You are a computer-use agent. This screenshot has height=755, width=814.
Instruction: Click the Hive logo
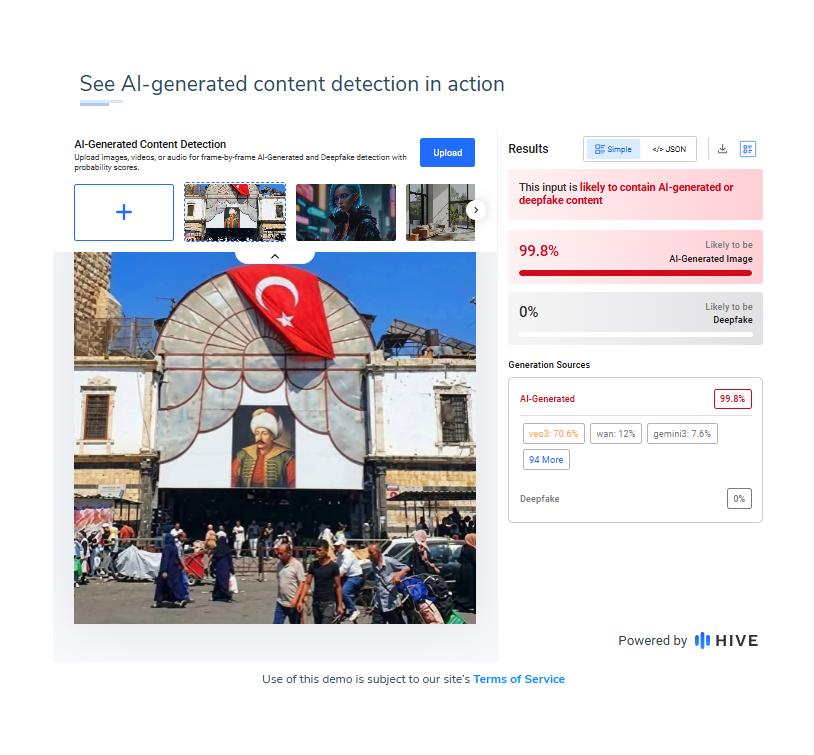point(726,640)
